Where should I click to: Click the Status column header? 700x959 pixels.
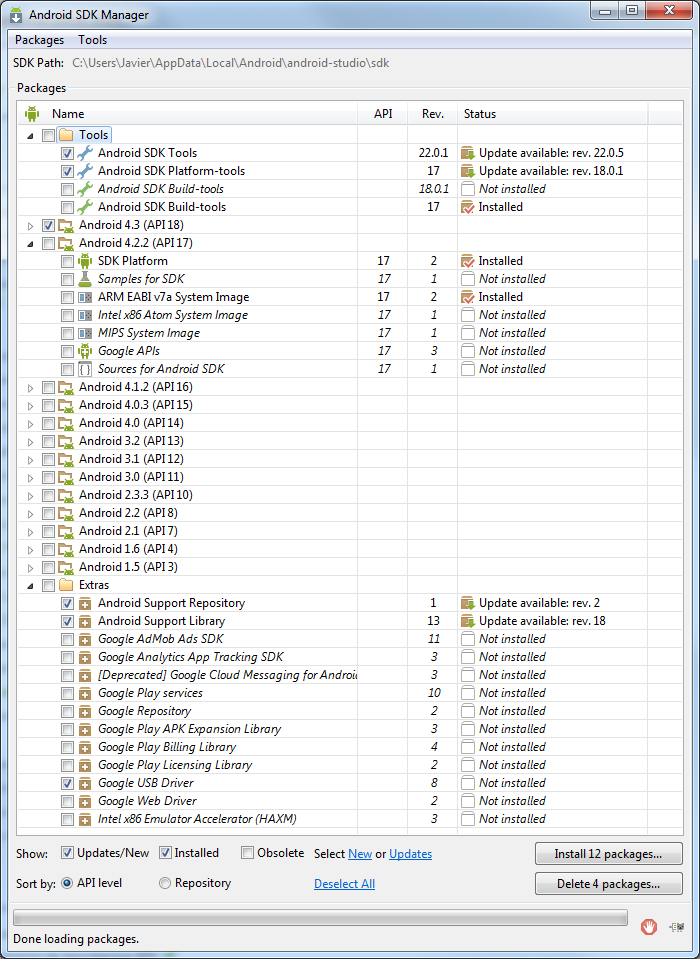(x=553, y=114)
